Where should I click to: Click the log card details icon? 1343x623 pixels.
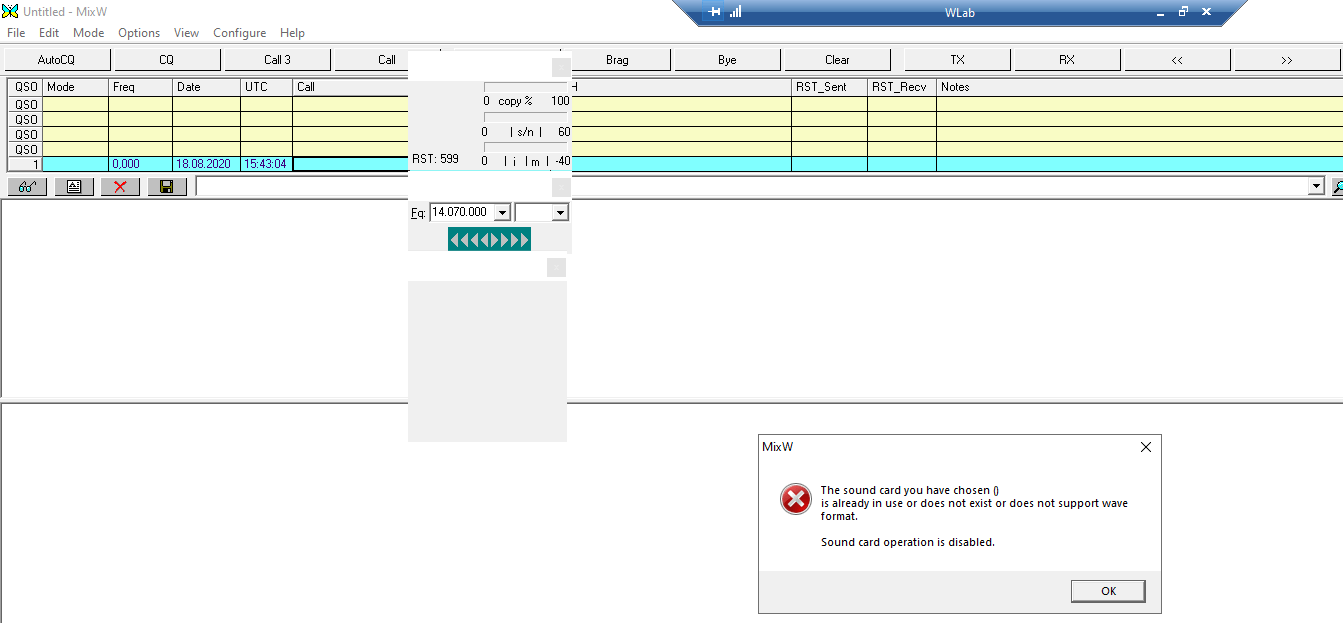[x=74, y=187]
